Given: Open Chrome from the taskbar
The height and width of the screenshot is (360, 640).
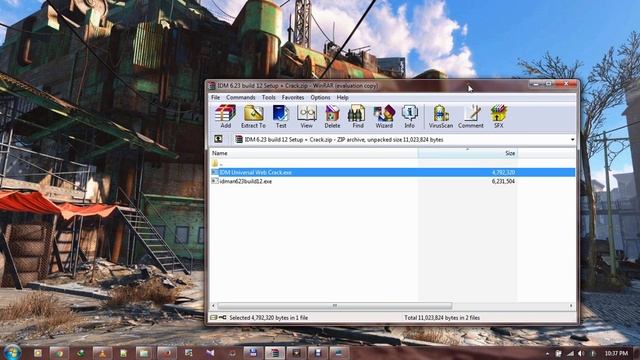Looking at the screenshot, I should click(x=60, y=353).
